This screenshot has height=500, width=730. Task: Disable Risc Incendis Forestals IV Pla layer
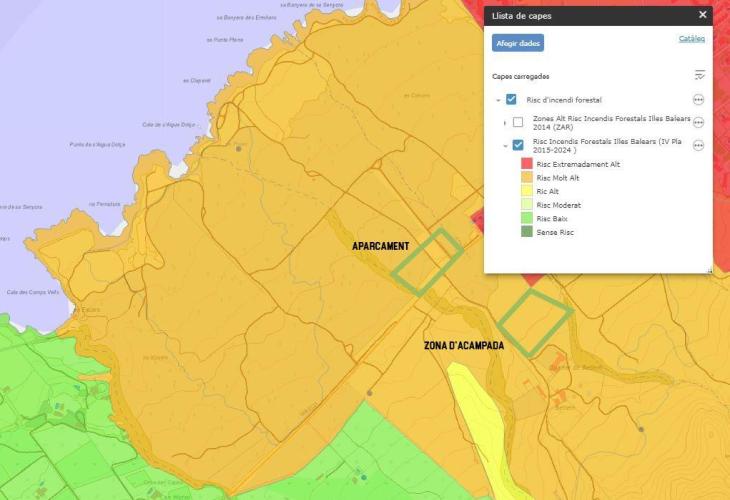518,145
